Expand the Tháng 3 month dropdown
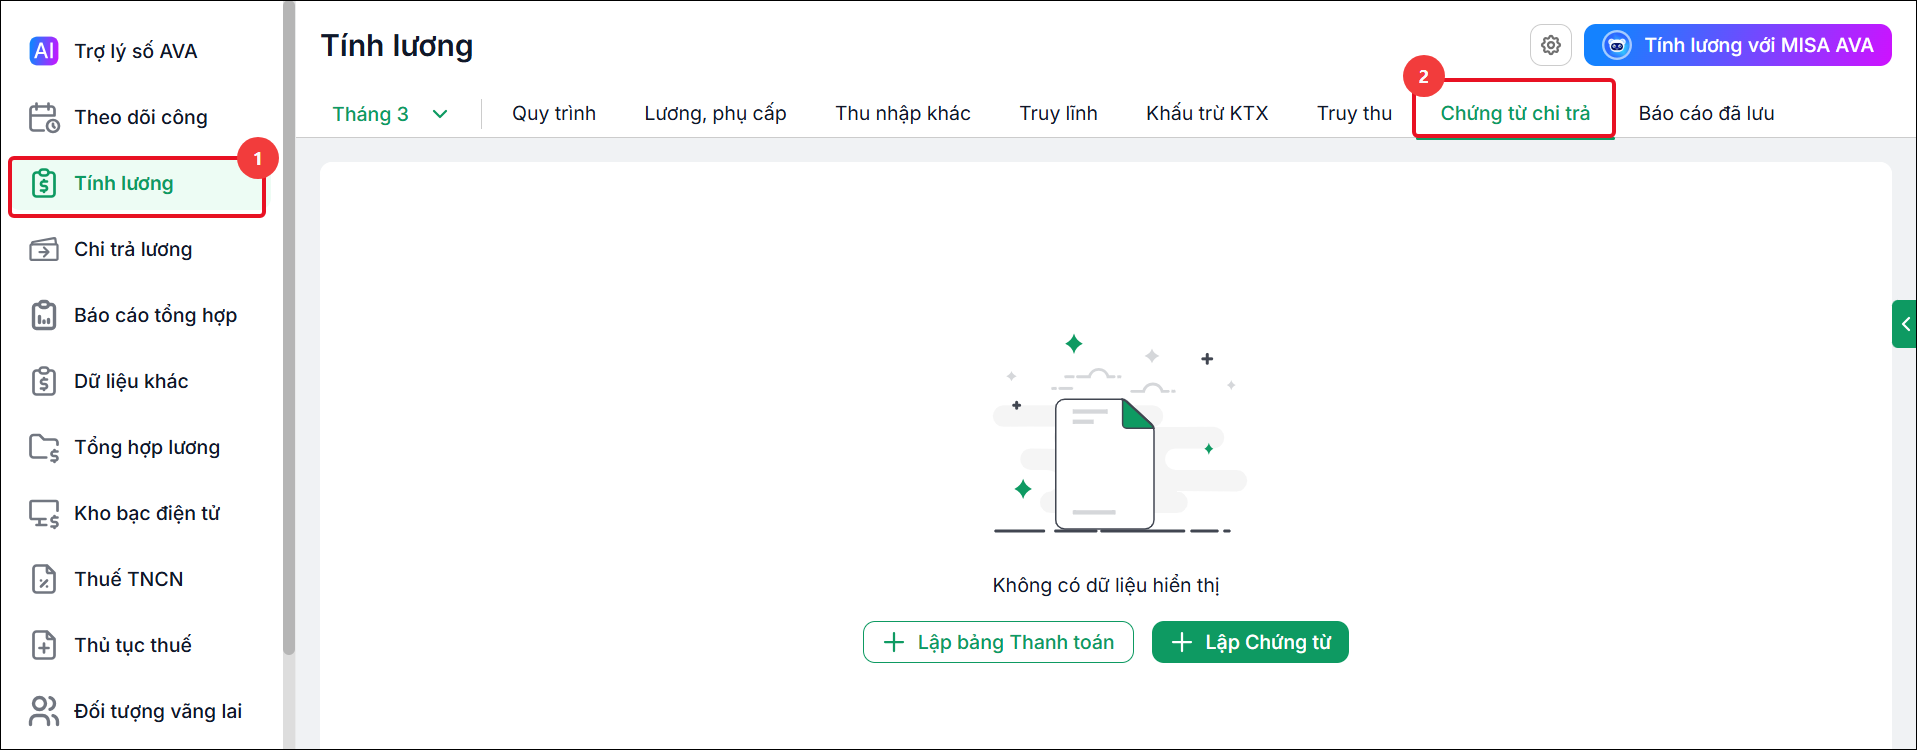This screenshot has height=750, width=1917. [390, 114]
